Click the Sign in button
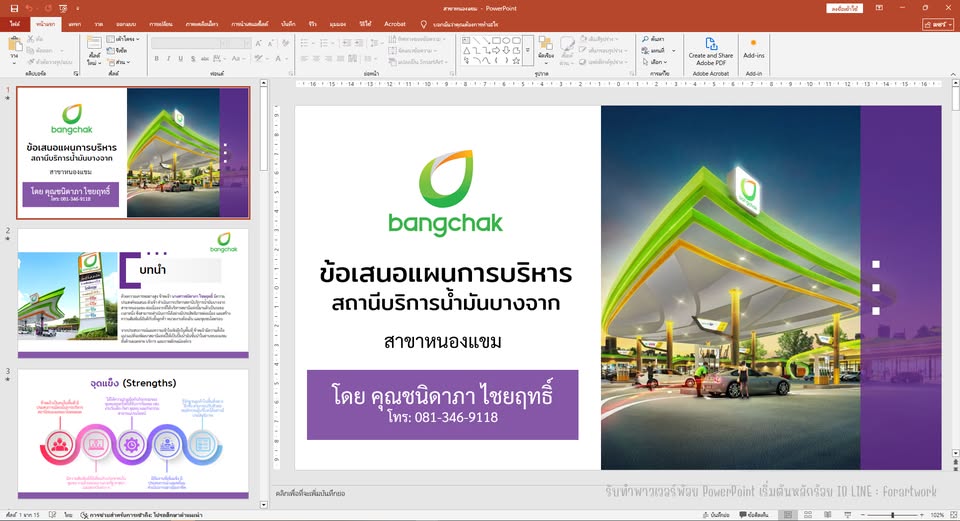The image size is (960, 521). point(844,8)
